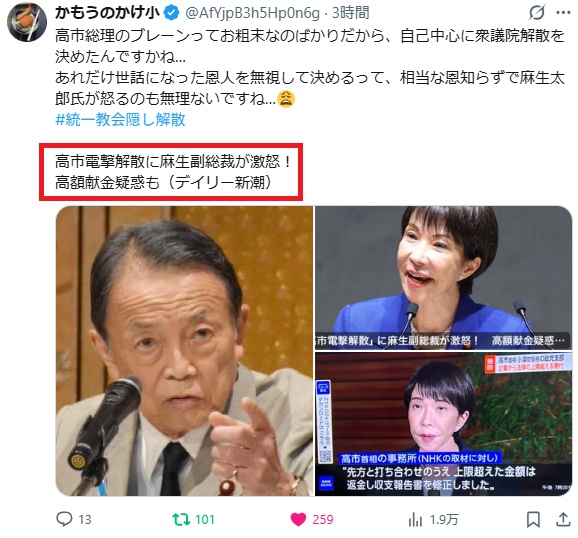Click the green retweet arrows icon
The image size is (578, 538).
point(181,519)
